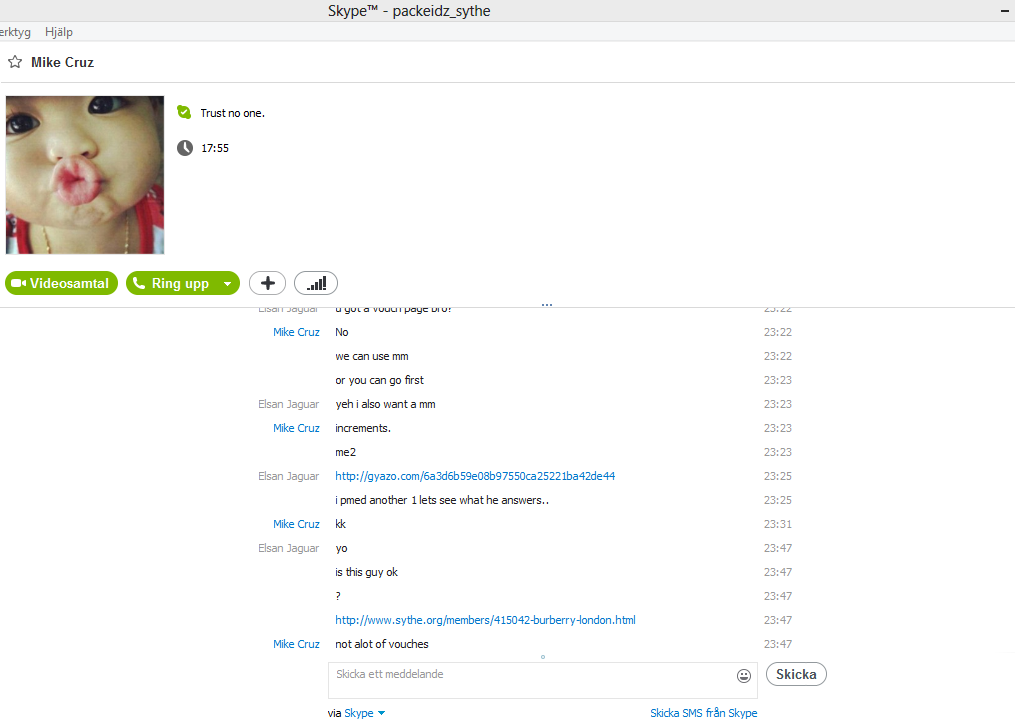
Task: Click Mike Cruz name next to 'No'
Action: point(296,332)
